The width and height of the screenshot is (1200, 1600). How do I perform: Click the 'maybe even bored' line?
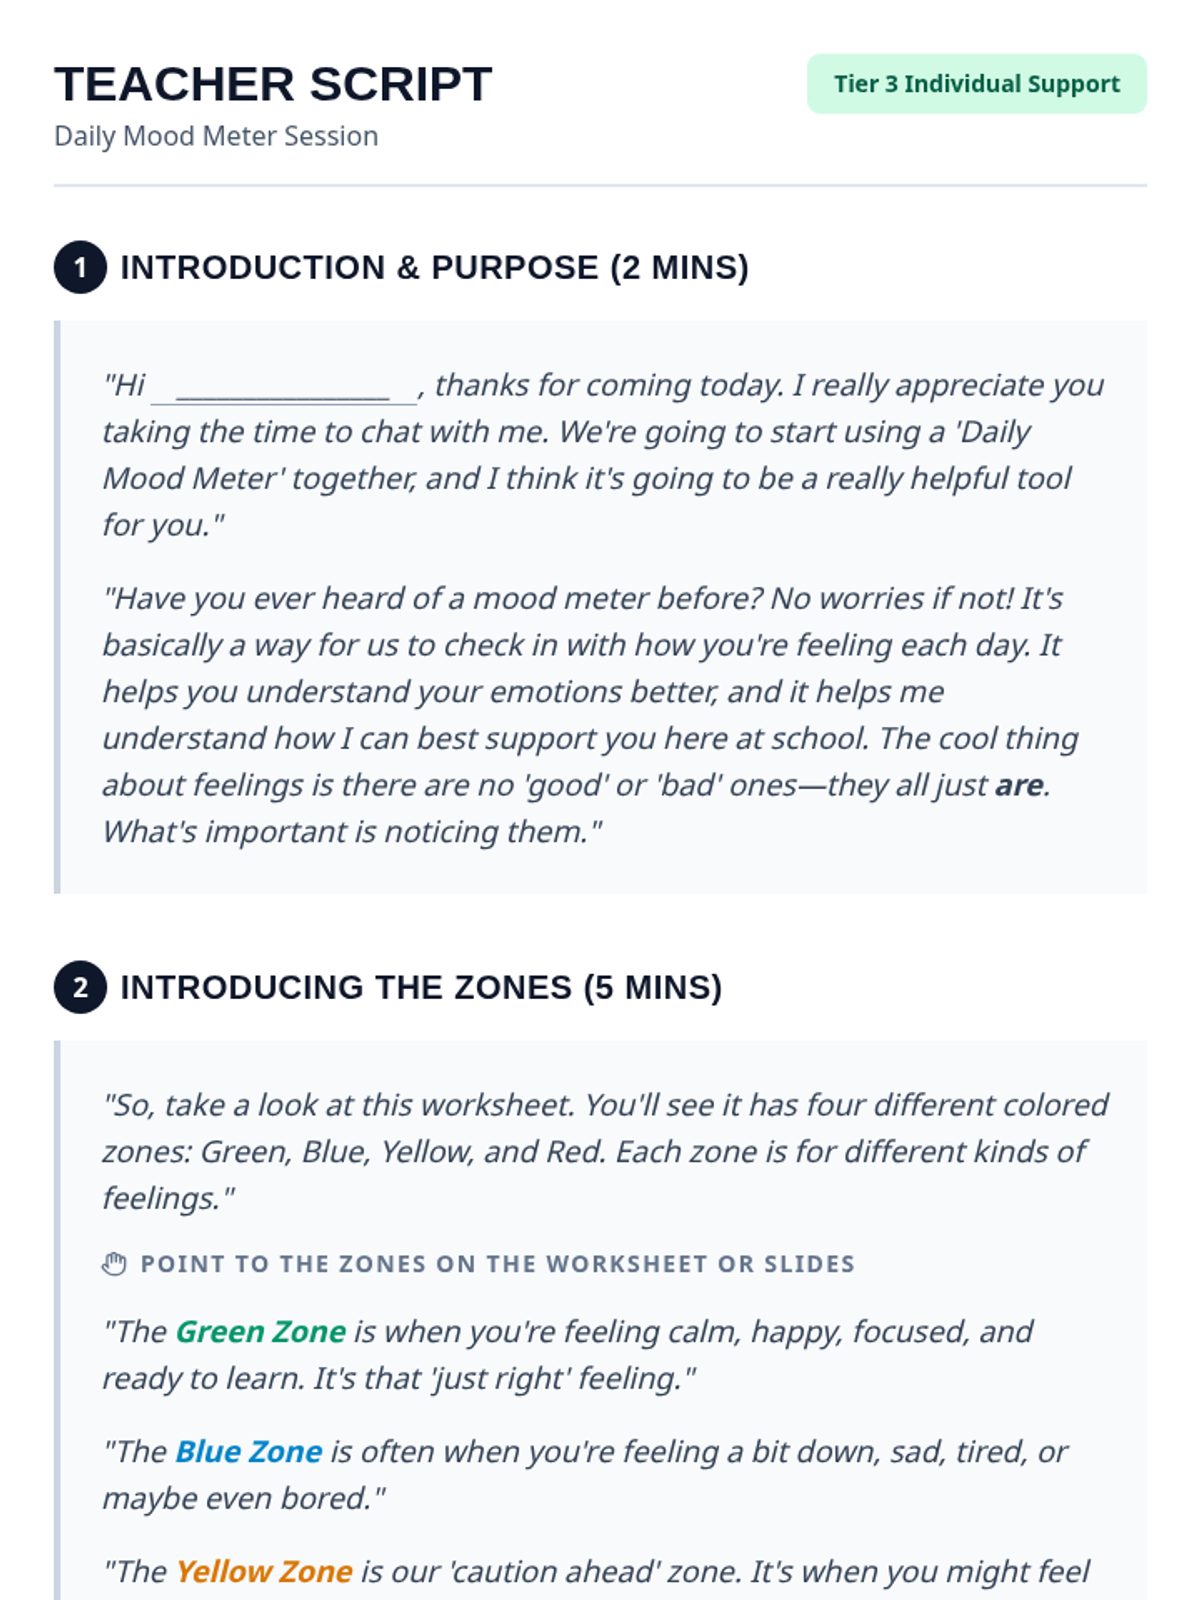(243, 1499)
